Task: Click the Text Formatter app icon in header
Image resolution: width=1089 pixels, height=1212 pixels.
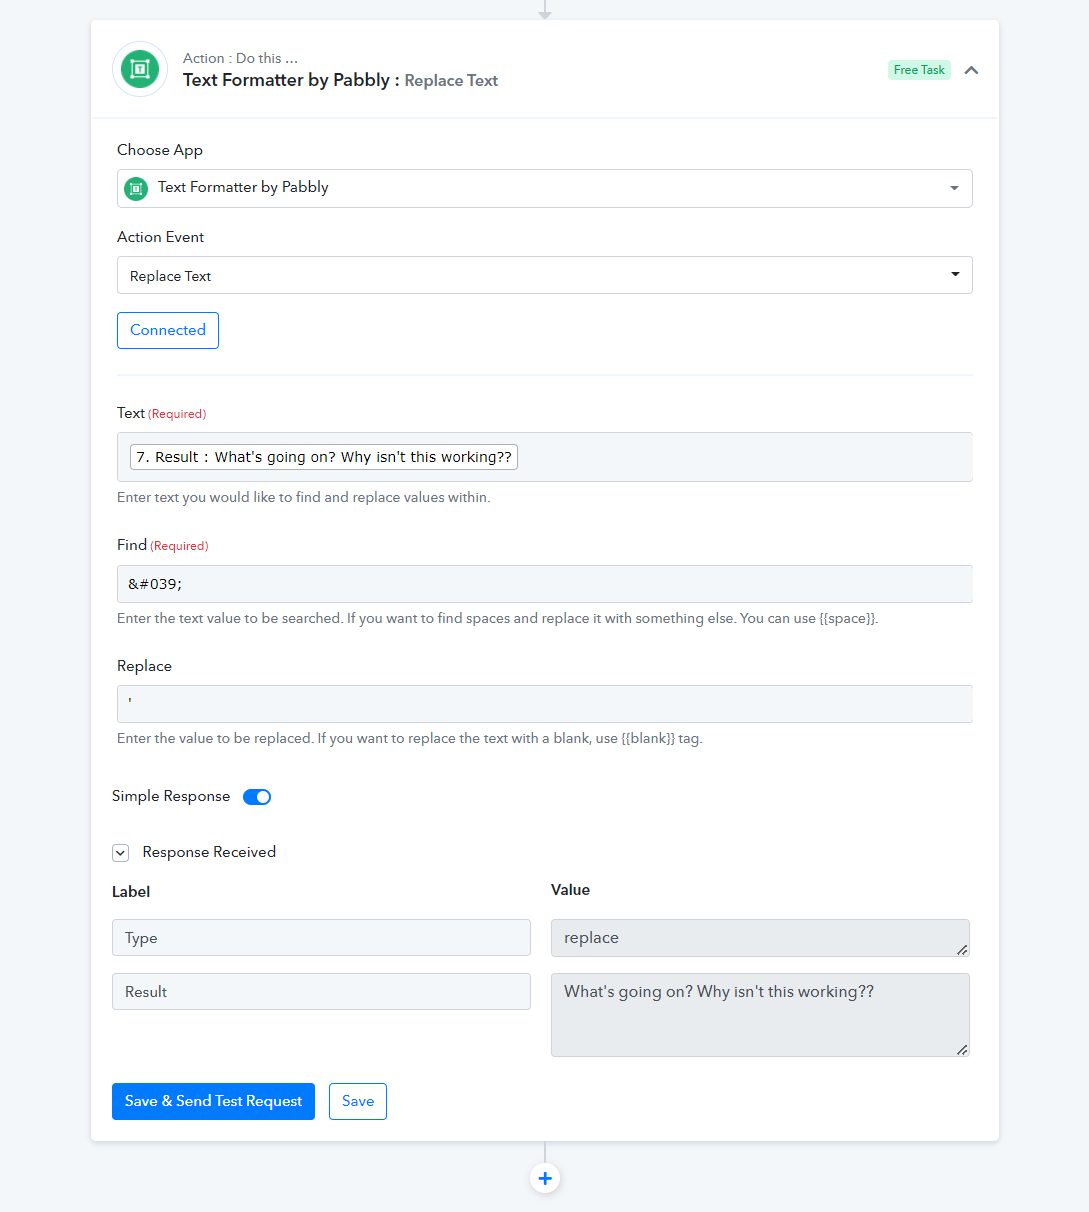Action: [x=140, y=69]
